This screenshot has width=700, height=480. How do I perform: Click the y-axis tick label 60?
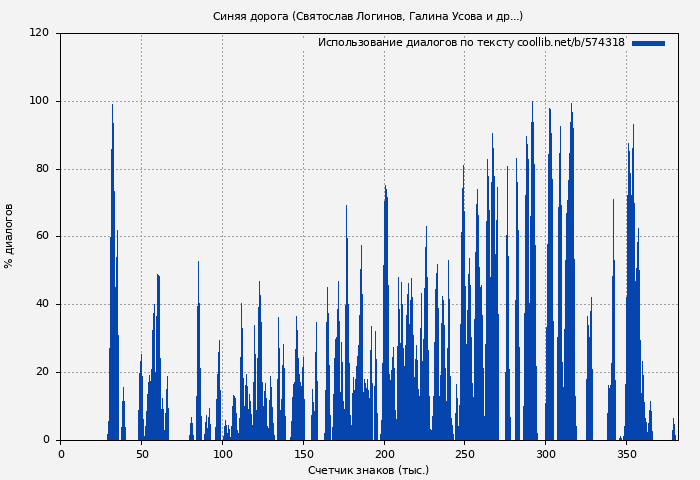(42, 237)
